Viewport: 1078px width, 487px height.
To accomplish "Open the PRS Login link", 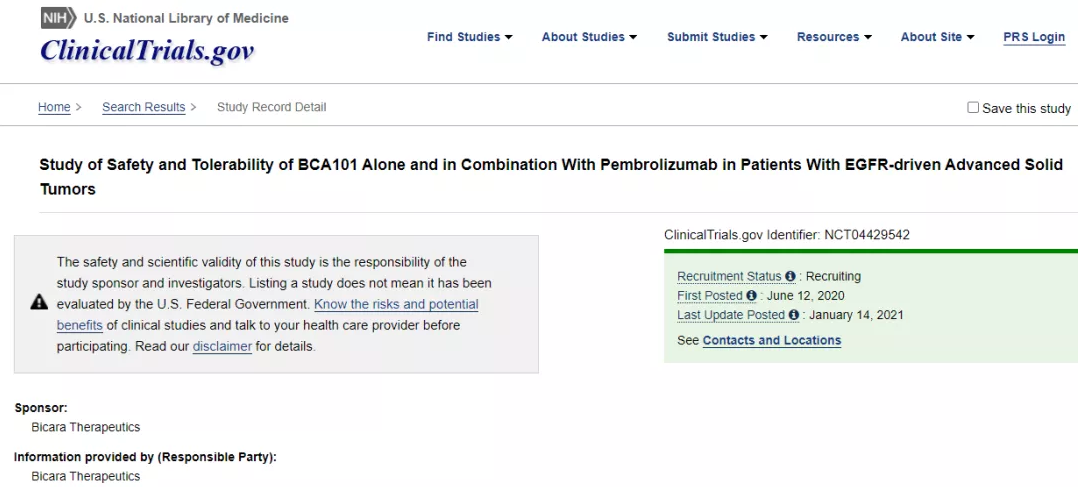I will click(x=1034, y=37).
